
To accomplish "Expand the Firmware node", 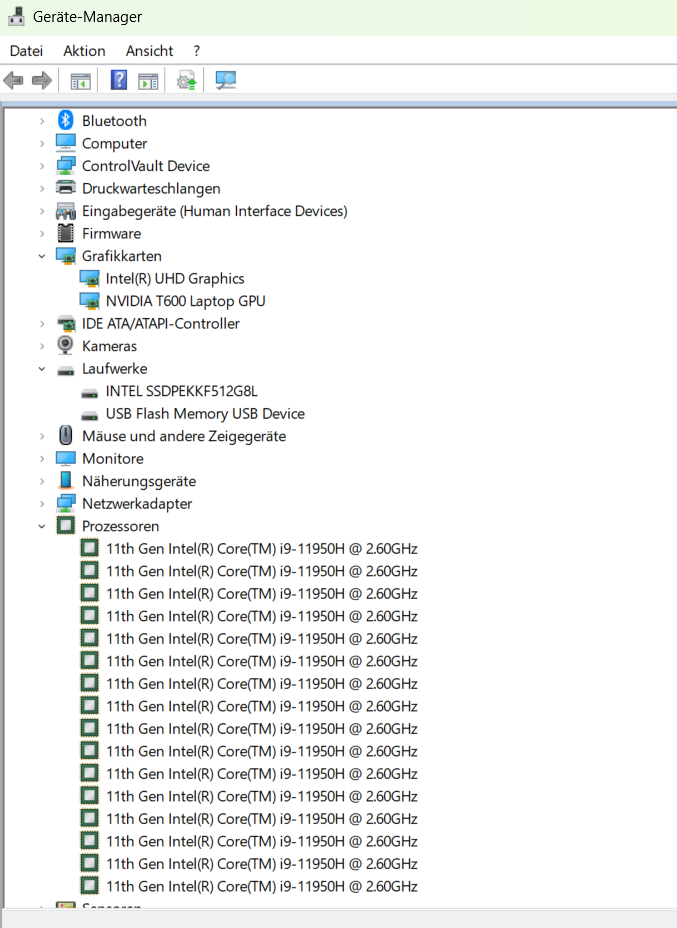I will tap(41, 233).
